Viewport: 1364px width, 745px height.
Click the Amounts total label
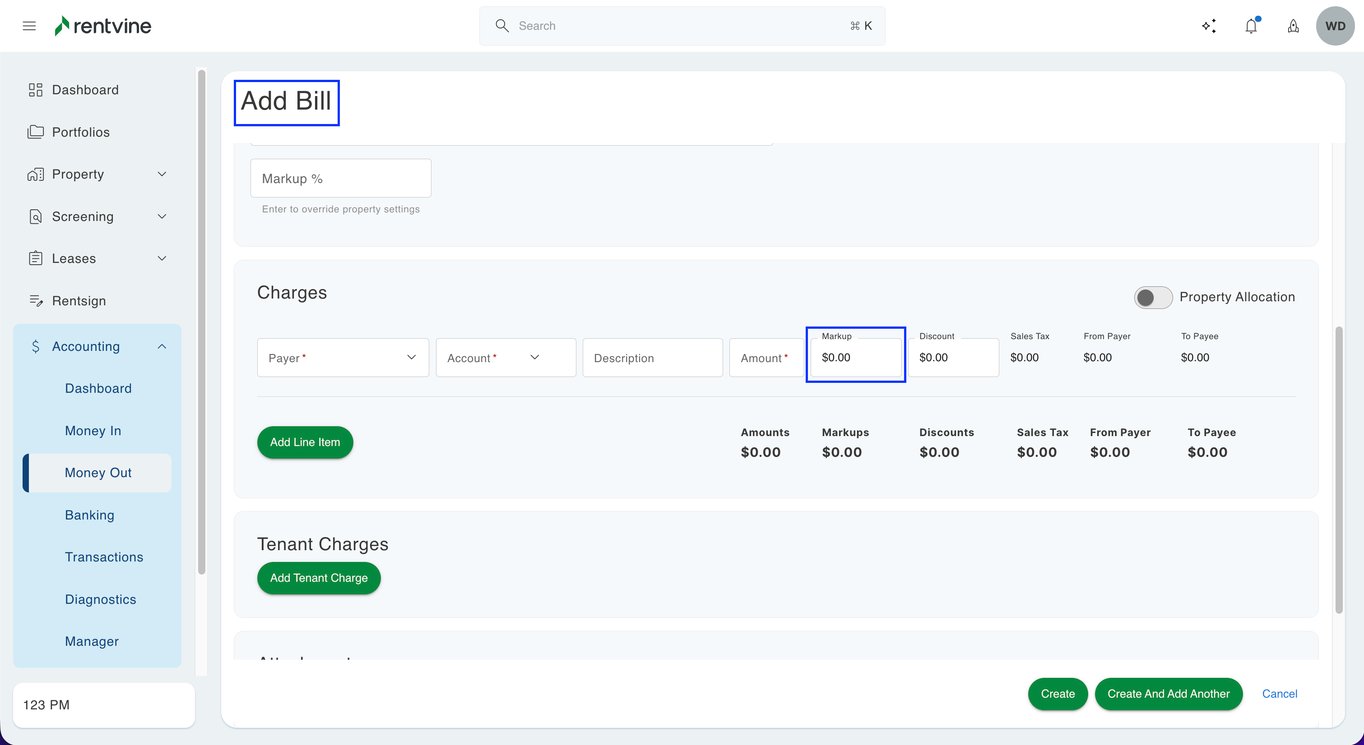point(765,433)
